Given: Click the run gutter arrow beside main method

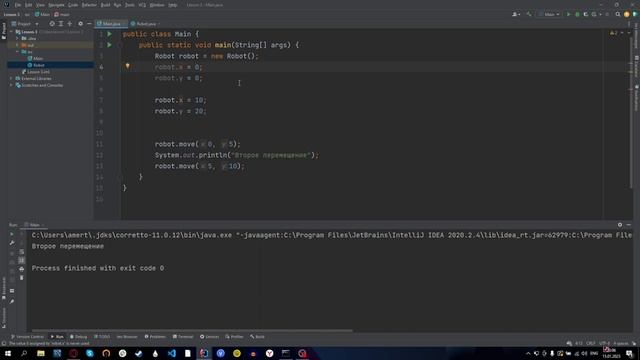Looking at the screenshot, I should click(109, 45).
